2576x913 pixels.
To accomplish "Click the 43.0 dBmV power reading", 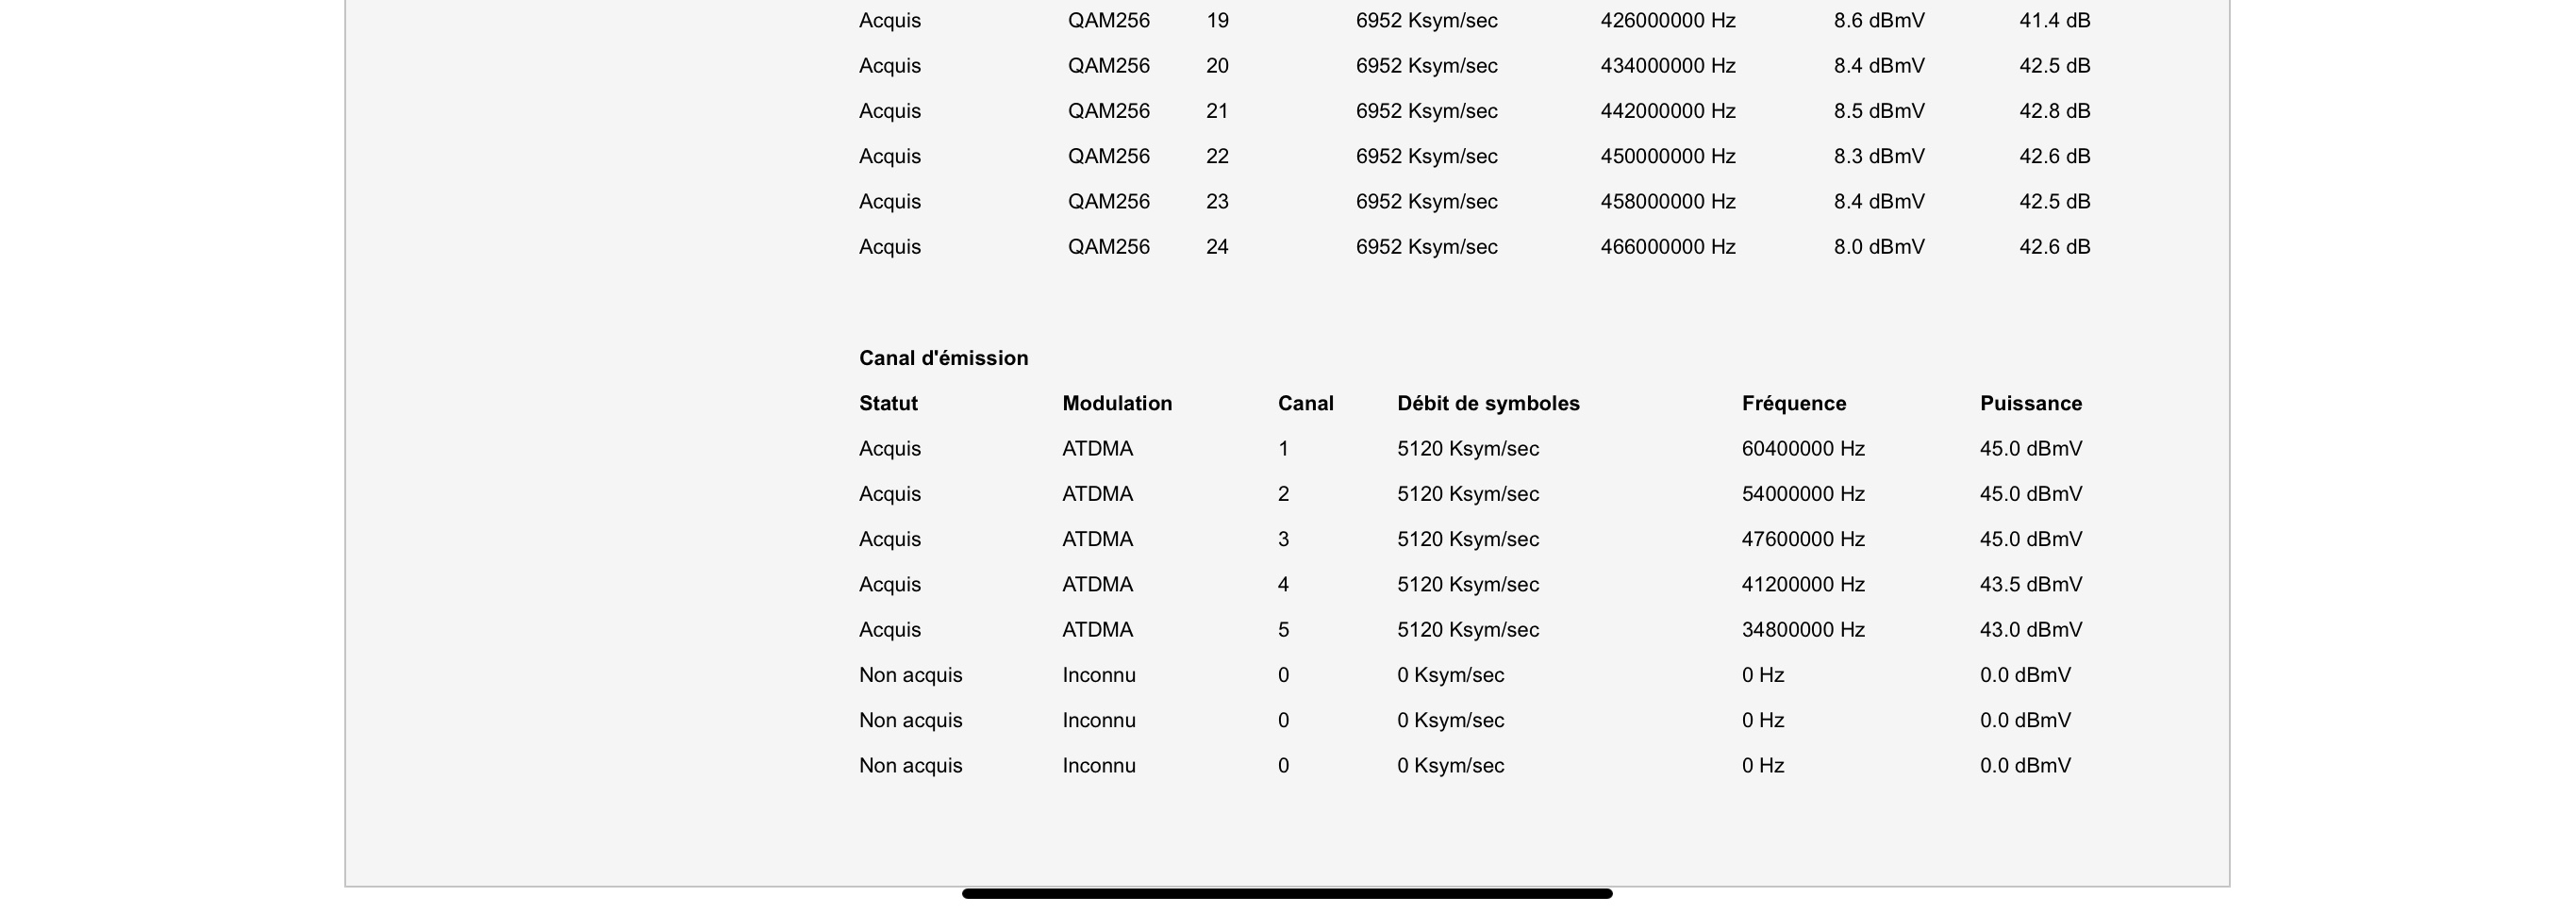I will tap(2031, 630).
